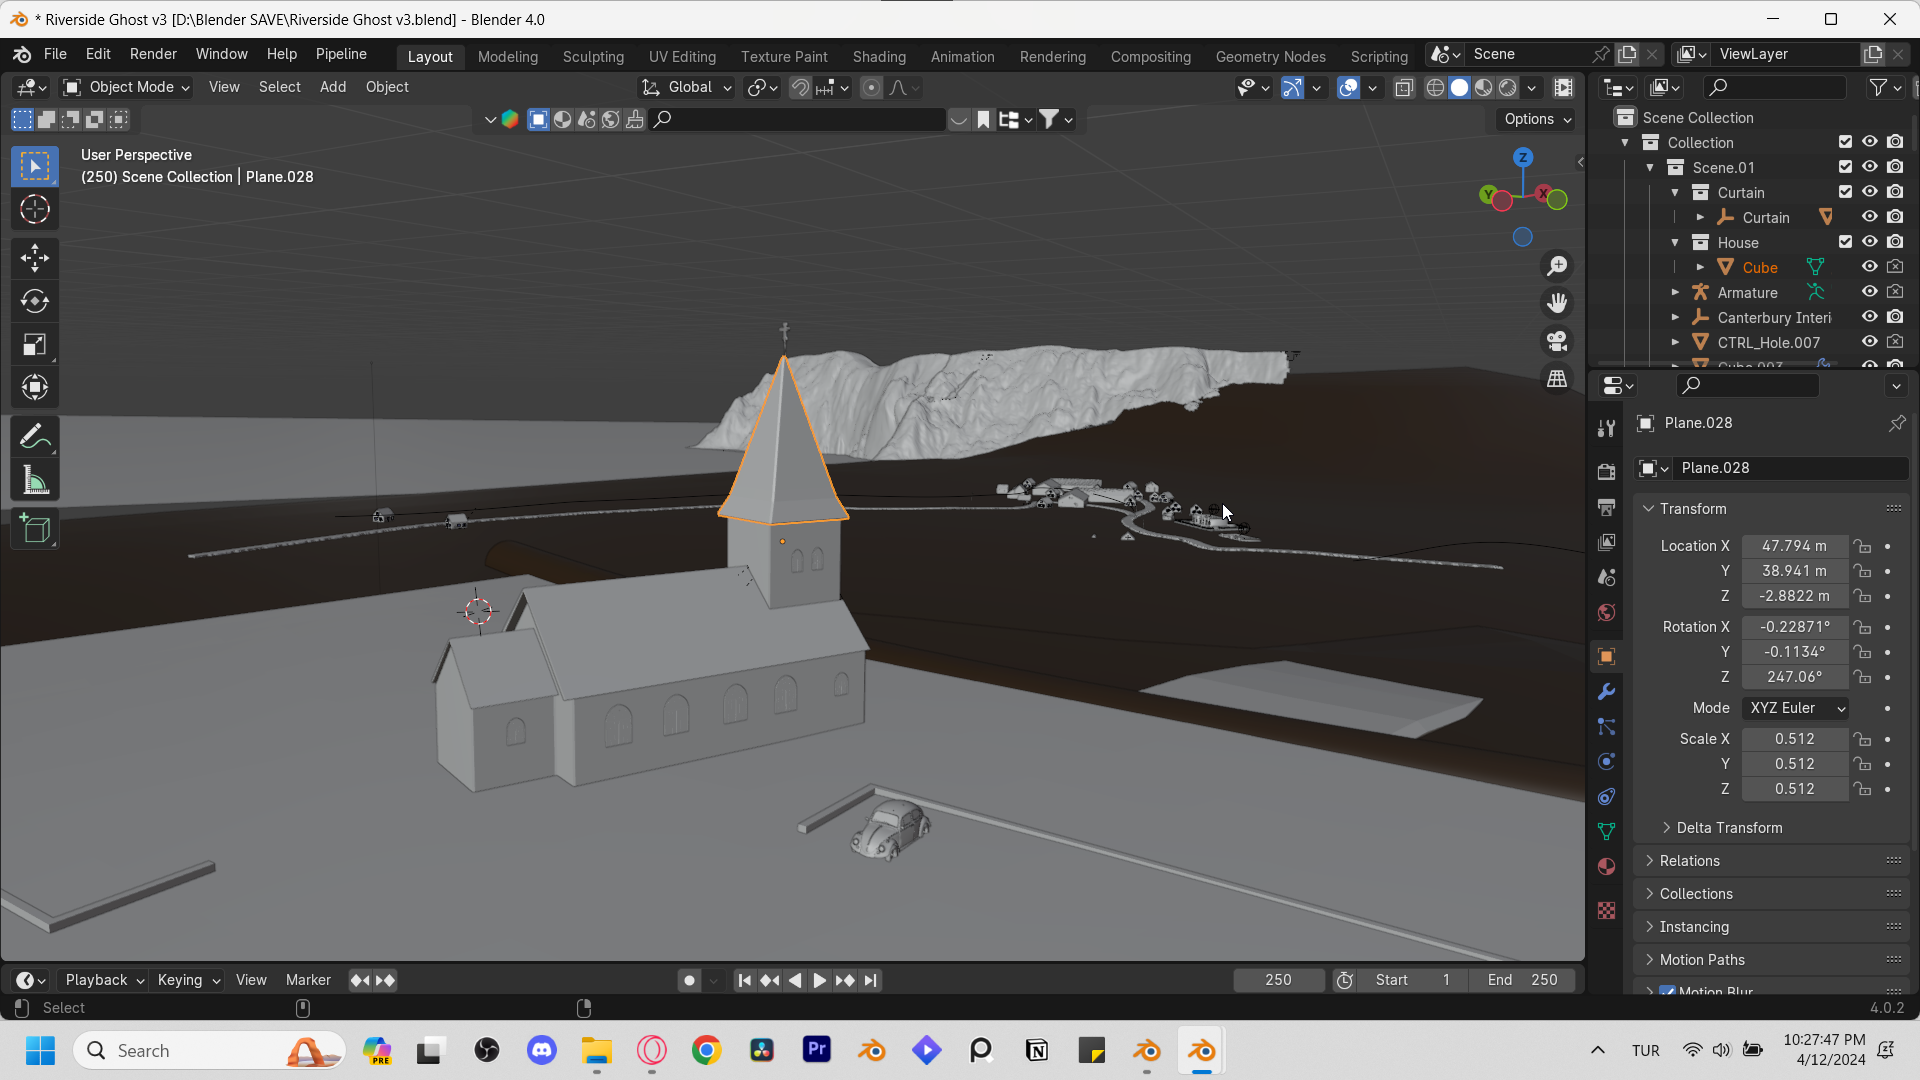
Task: Toggle camera view in the viewport
Action: (x=1557, y=341)
